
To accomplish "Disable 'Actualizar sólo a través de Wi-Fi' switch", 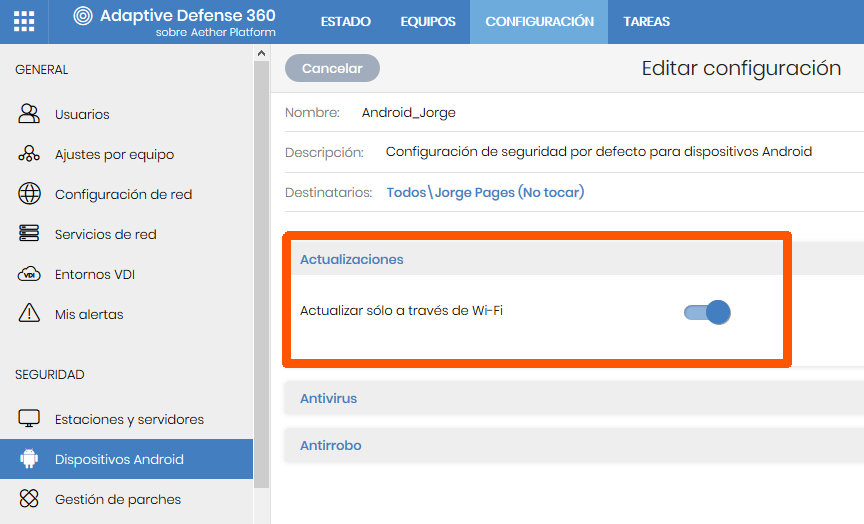I will tap(707, 312).
